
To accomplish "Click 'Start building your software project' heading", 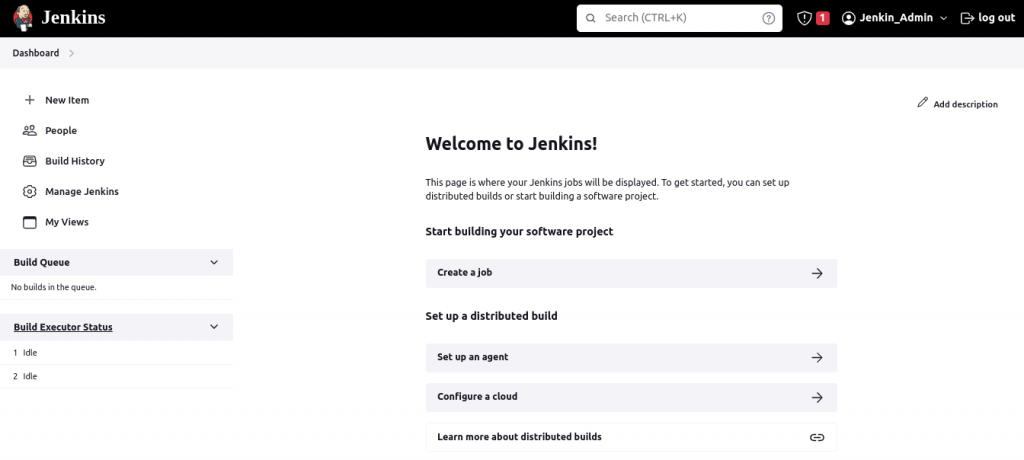I will pos(519,231).
